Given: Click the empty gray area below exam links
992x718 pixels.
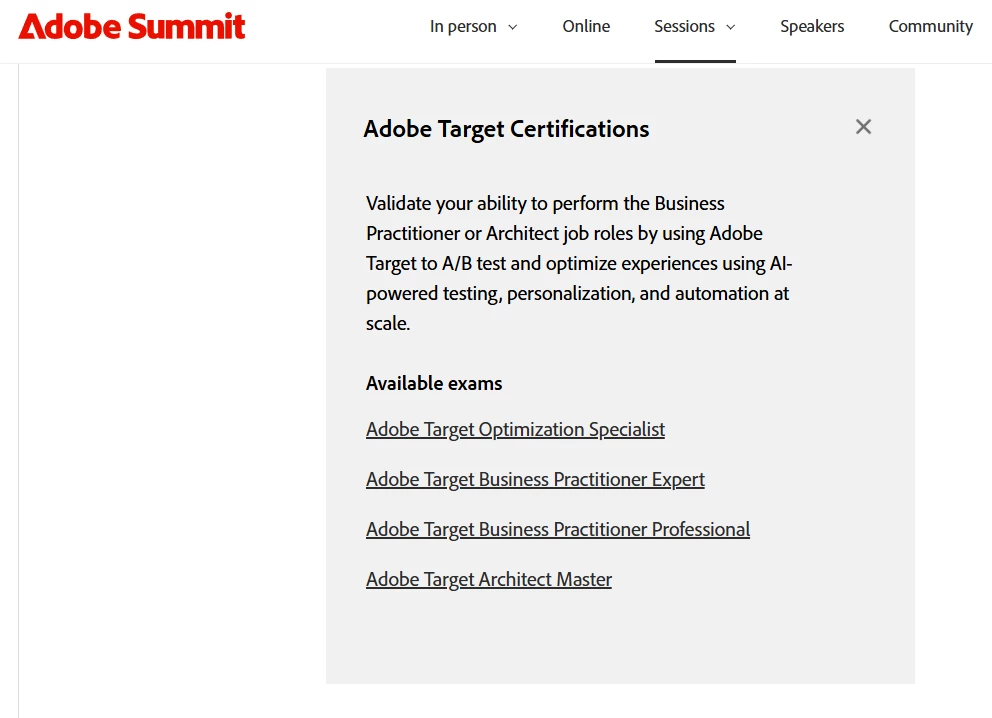Looking at the screenshot, I should (620, 640).
